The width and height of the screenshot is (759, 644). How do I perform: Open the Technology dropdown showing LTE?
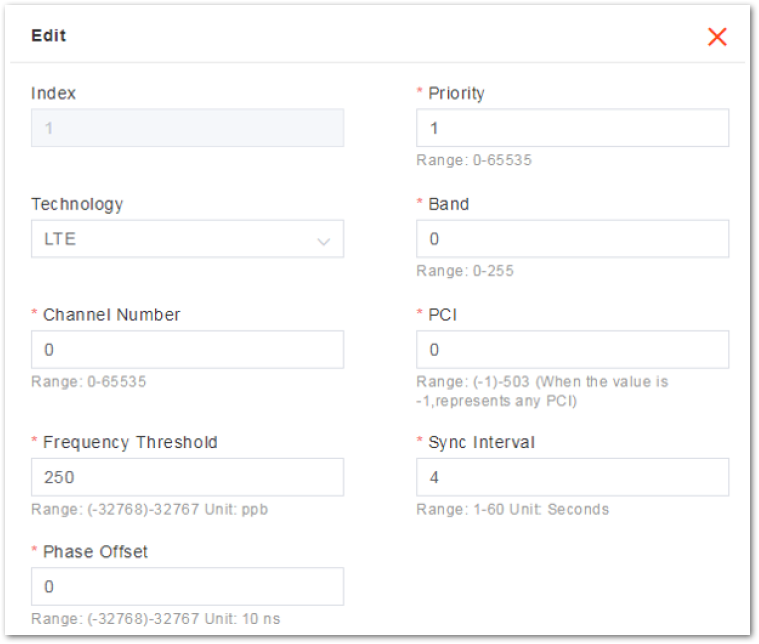(187, 239)
